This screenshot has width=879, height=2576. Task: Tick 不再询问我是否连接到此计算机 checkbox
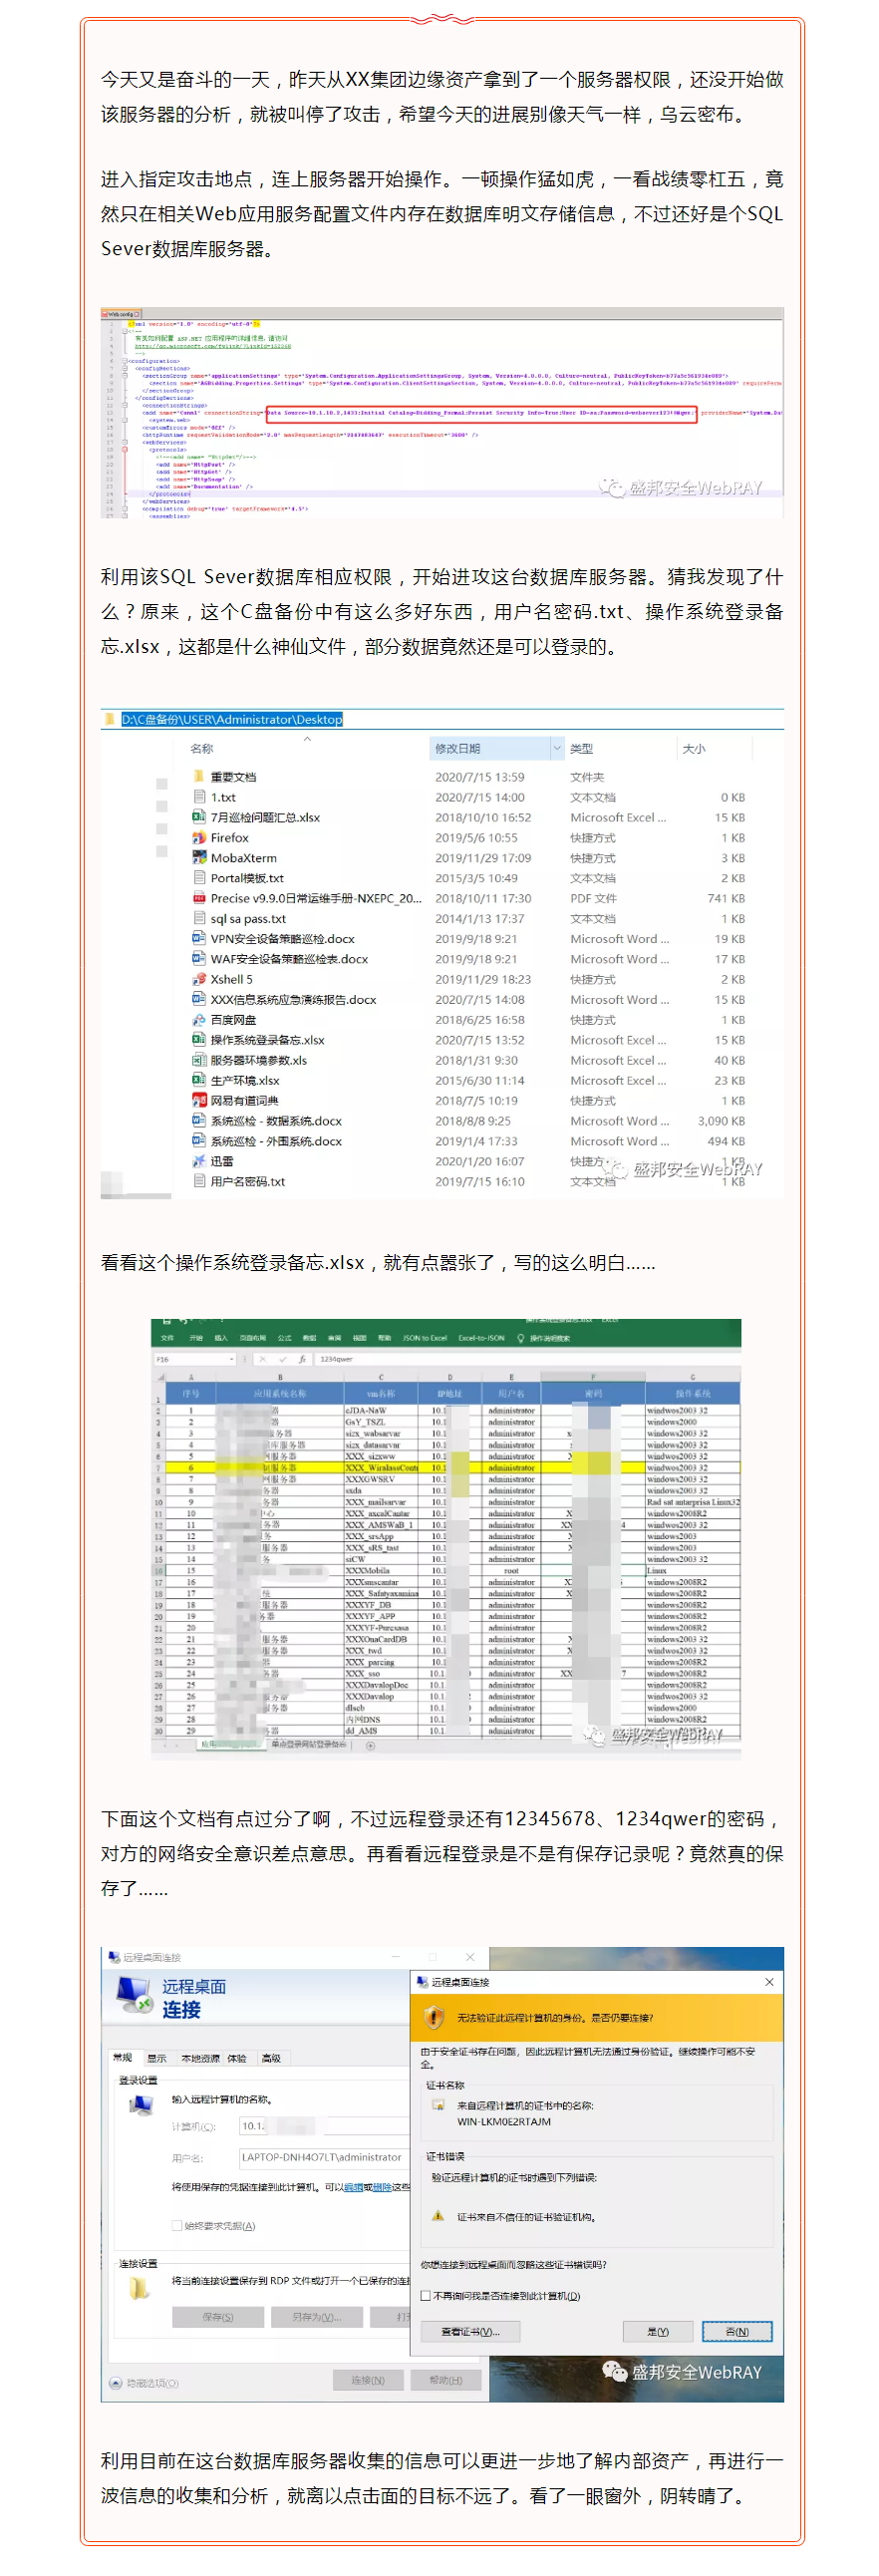tap(426, 2296)
